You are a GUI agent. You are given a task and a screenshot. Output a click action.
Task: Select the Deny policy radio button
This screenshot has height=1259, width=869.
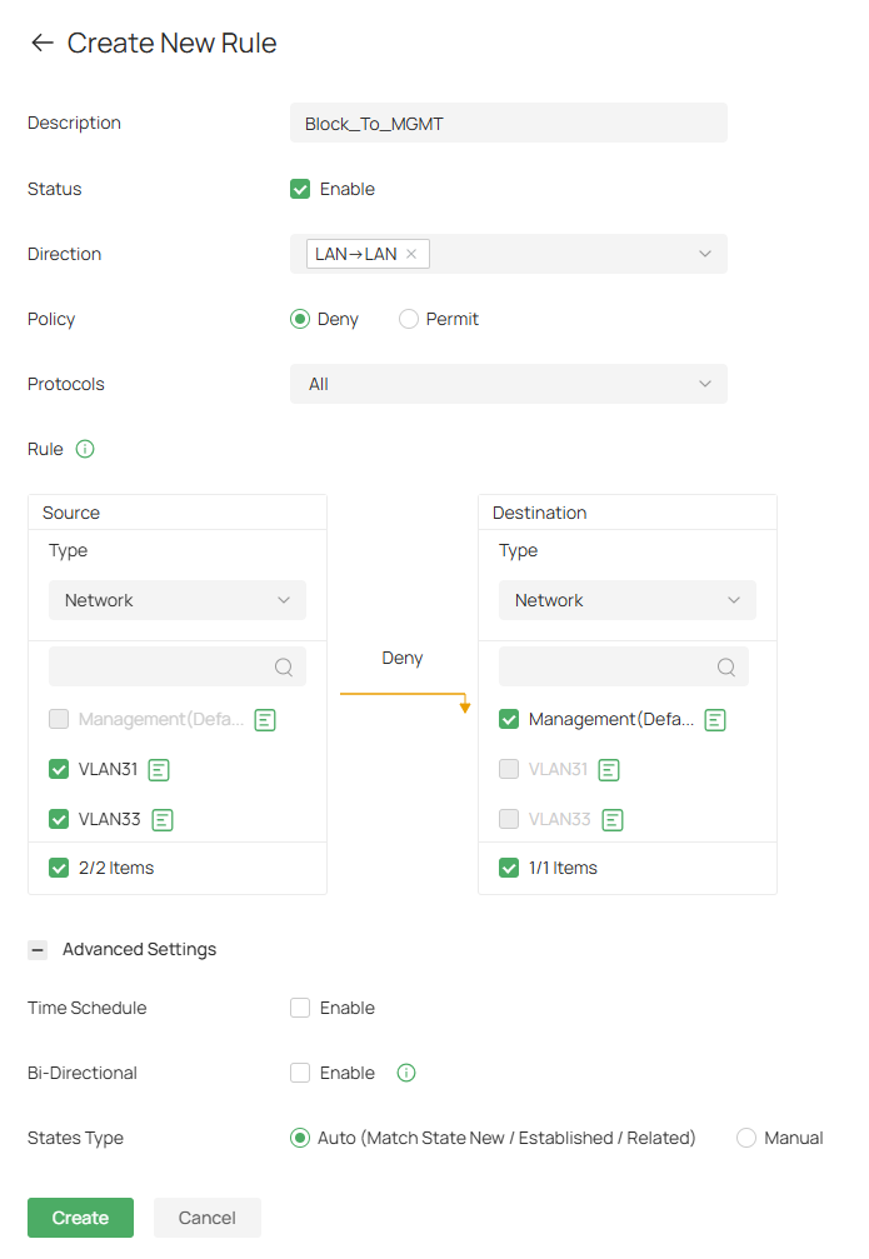pos(299,319)
